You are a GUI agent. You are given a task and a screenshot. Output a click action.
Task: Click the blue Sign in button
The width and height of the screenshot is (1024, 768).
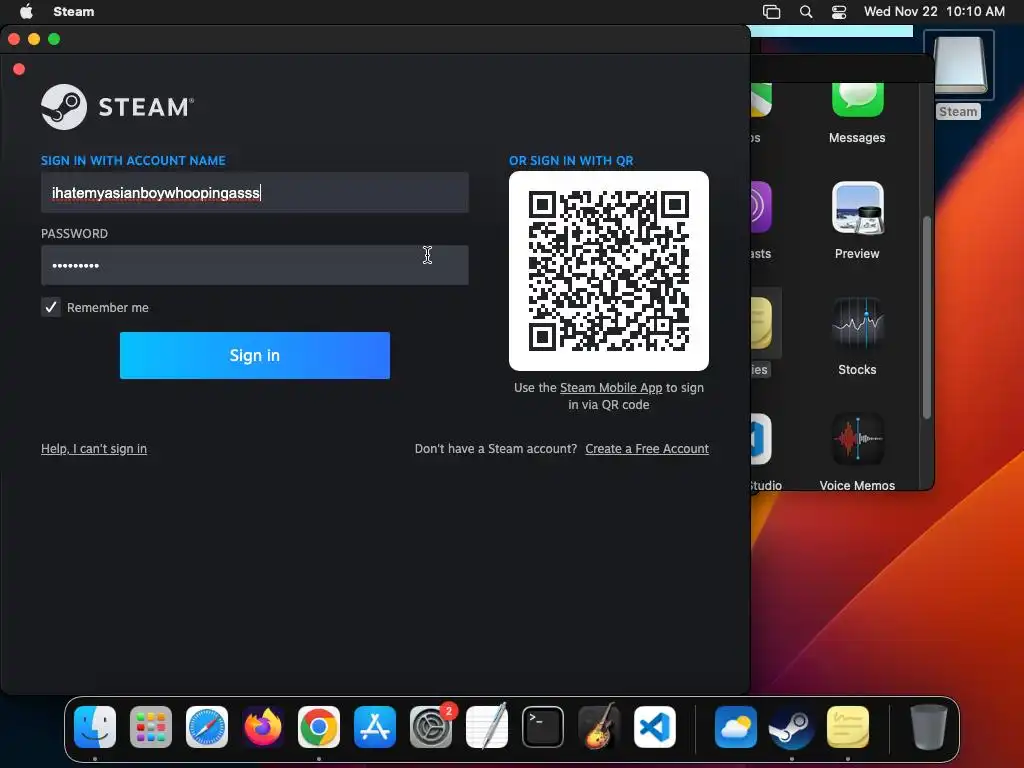click(255, 355)
